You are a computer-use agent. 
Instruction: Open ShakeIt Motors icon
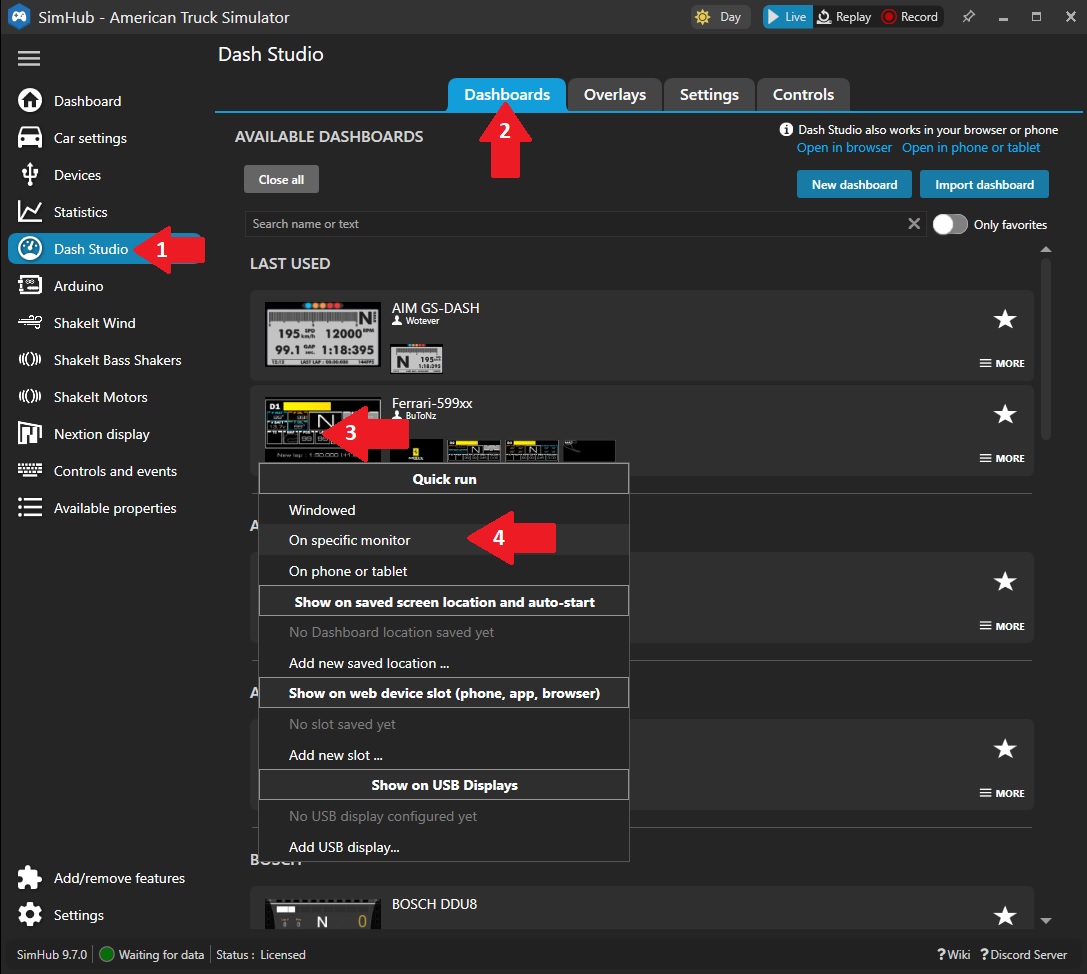pos(30,397)
